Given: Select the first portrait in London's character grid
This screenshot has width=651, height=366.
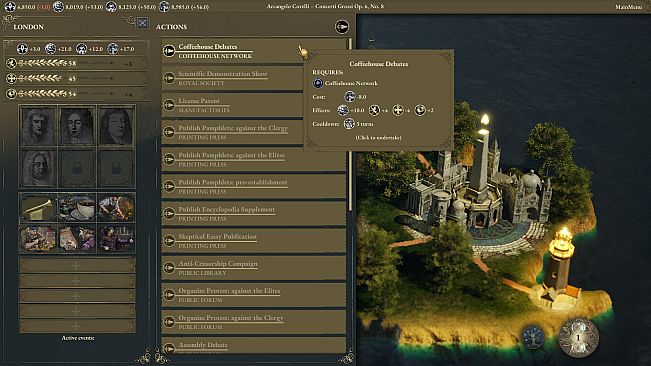Looking at the screenshot, I should [x=37, y=125].
